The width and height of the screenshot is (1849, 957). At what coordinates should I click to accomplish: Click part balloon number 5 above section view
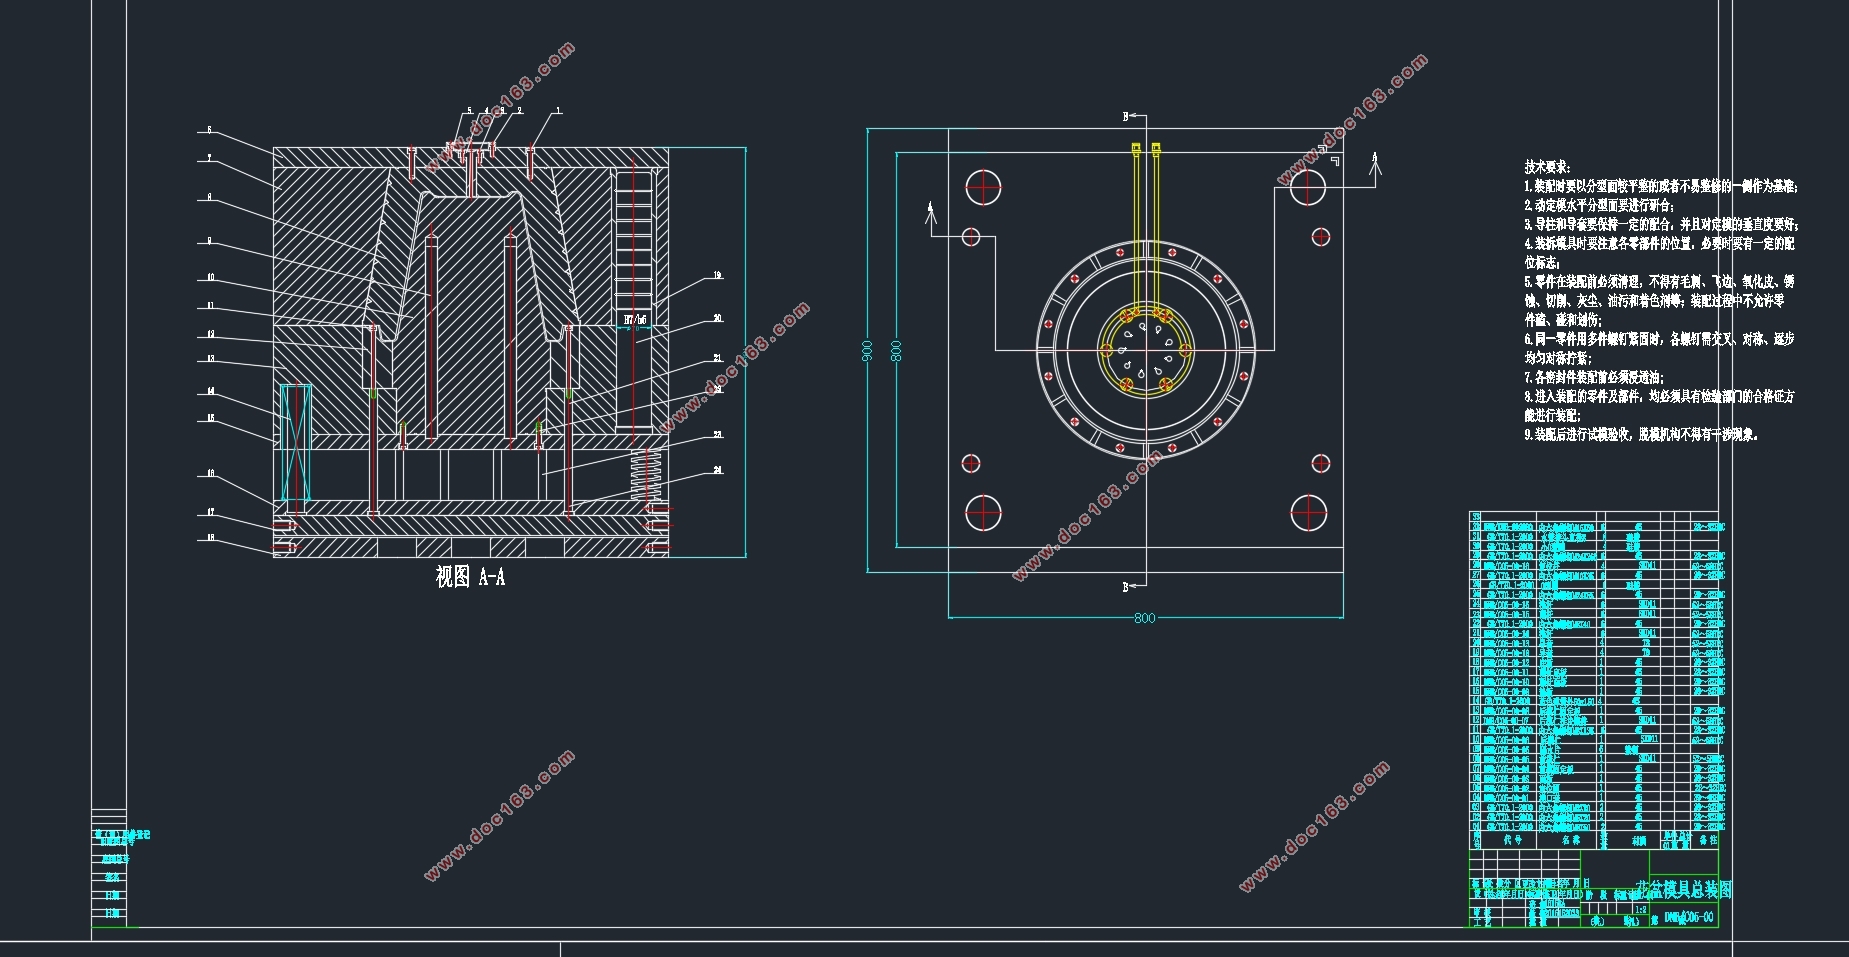(468, 111)
